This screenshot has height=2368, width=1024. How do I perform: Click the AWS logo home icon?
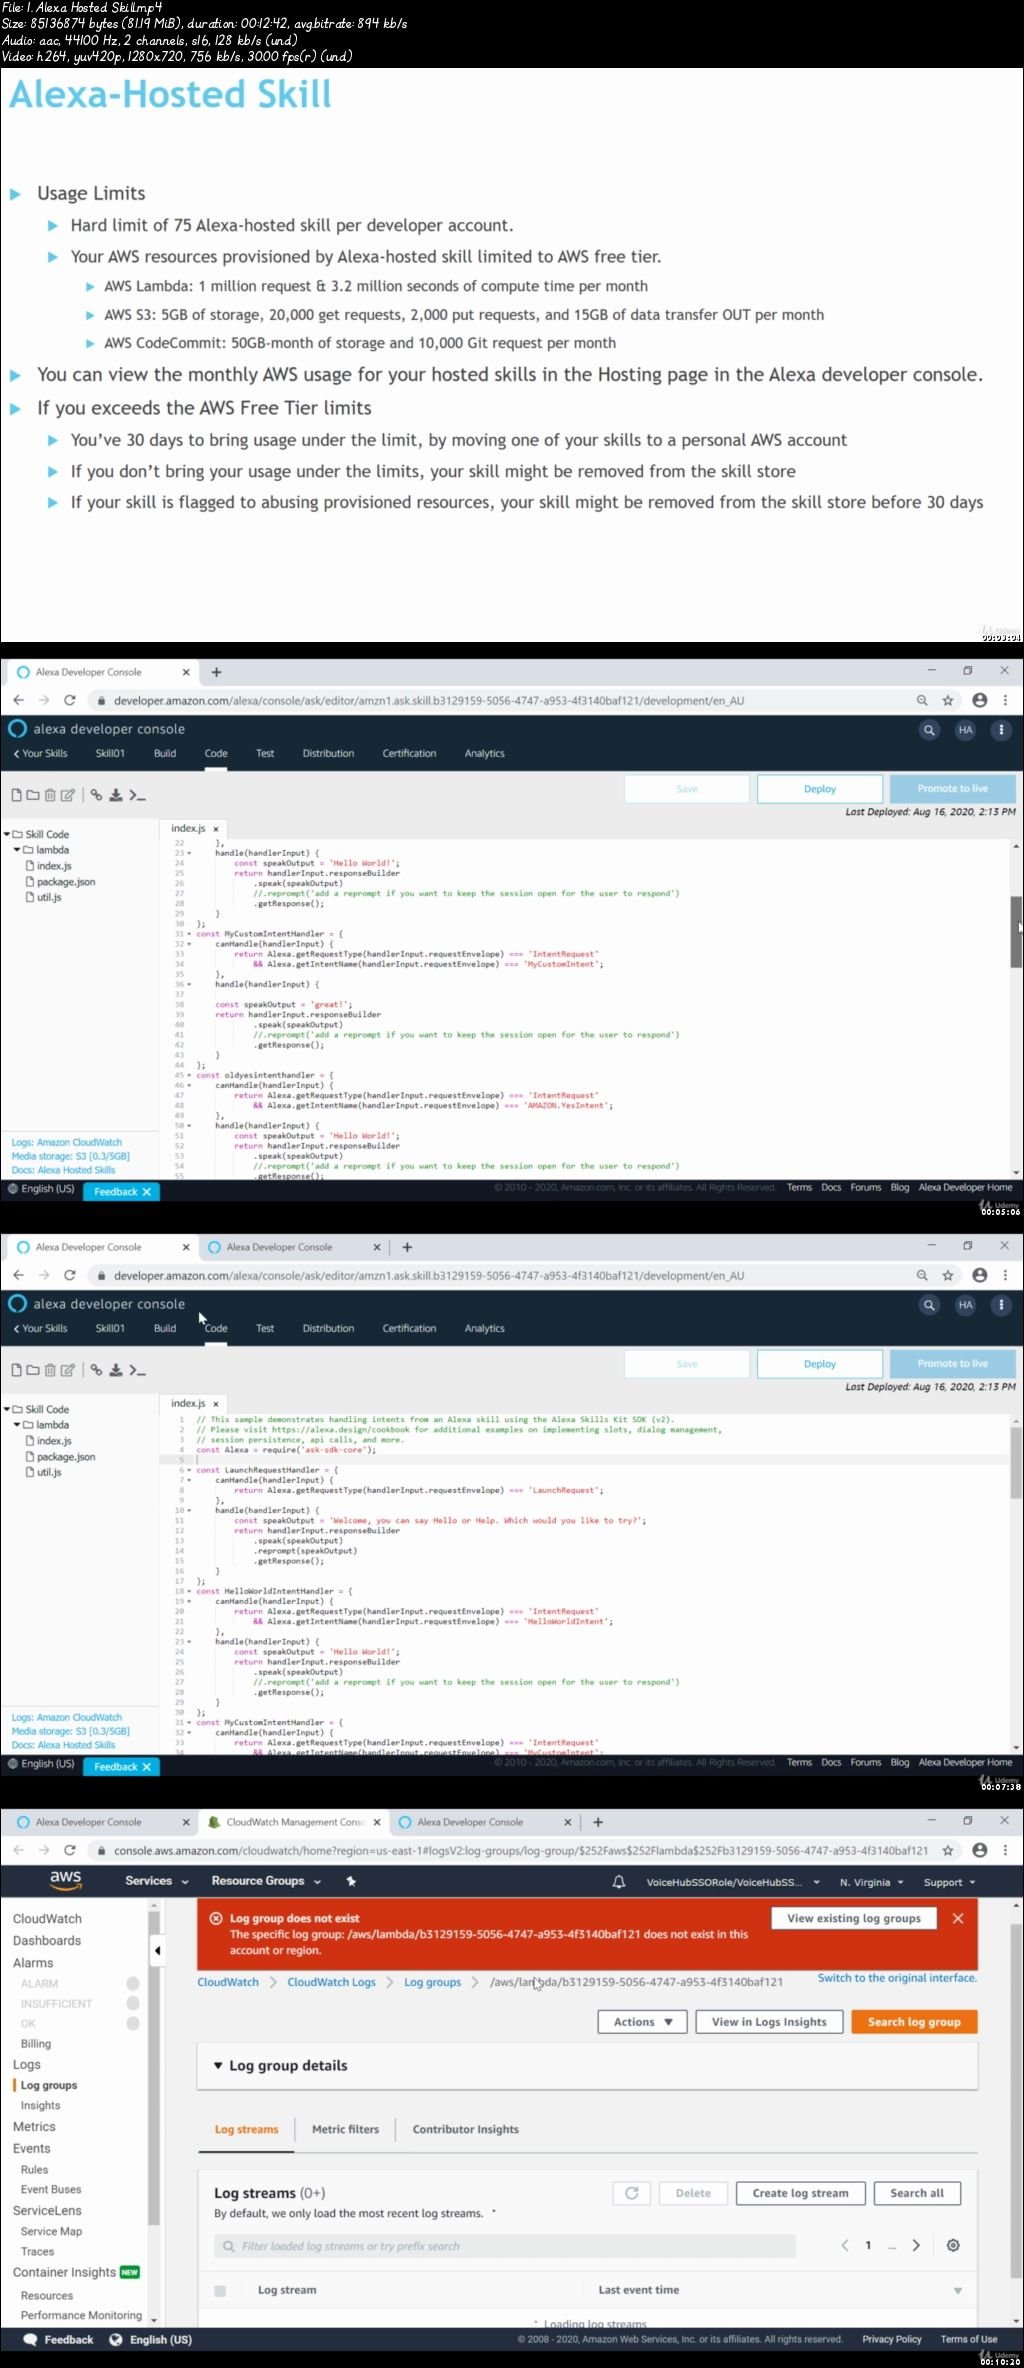66,1880
